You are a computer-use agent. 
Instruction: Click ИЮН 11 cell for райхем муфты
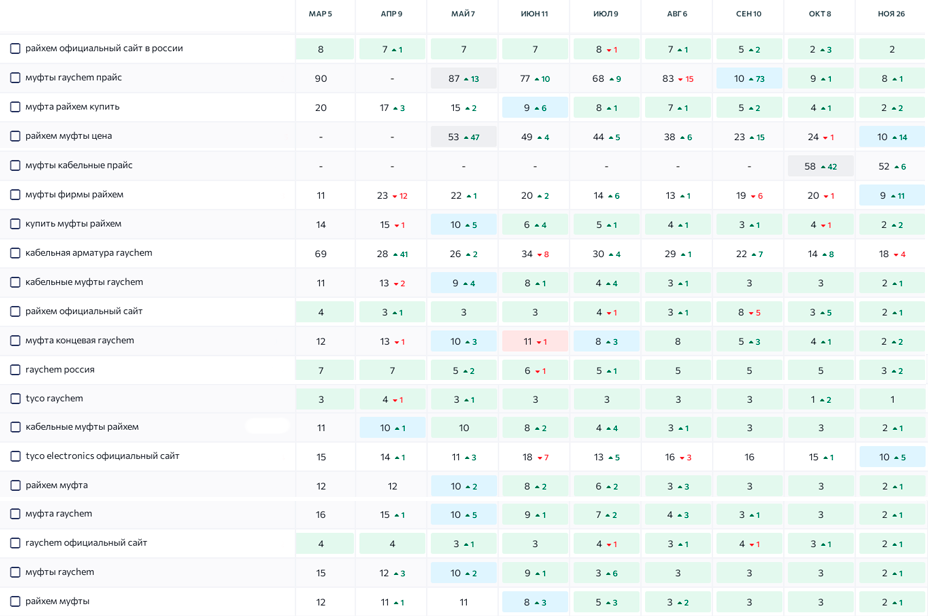click(534, 602)
